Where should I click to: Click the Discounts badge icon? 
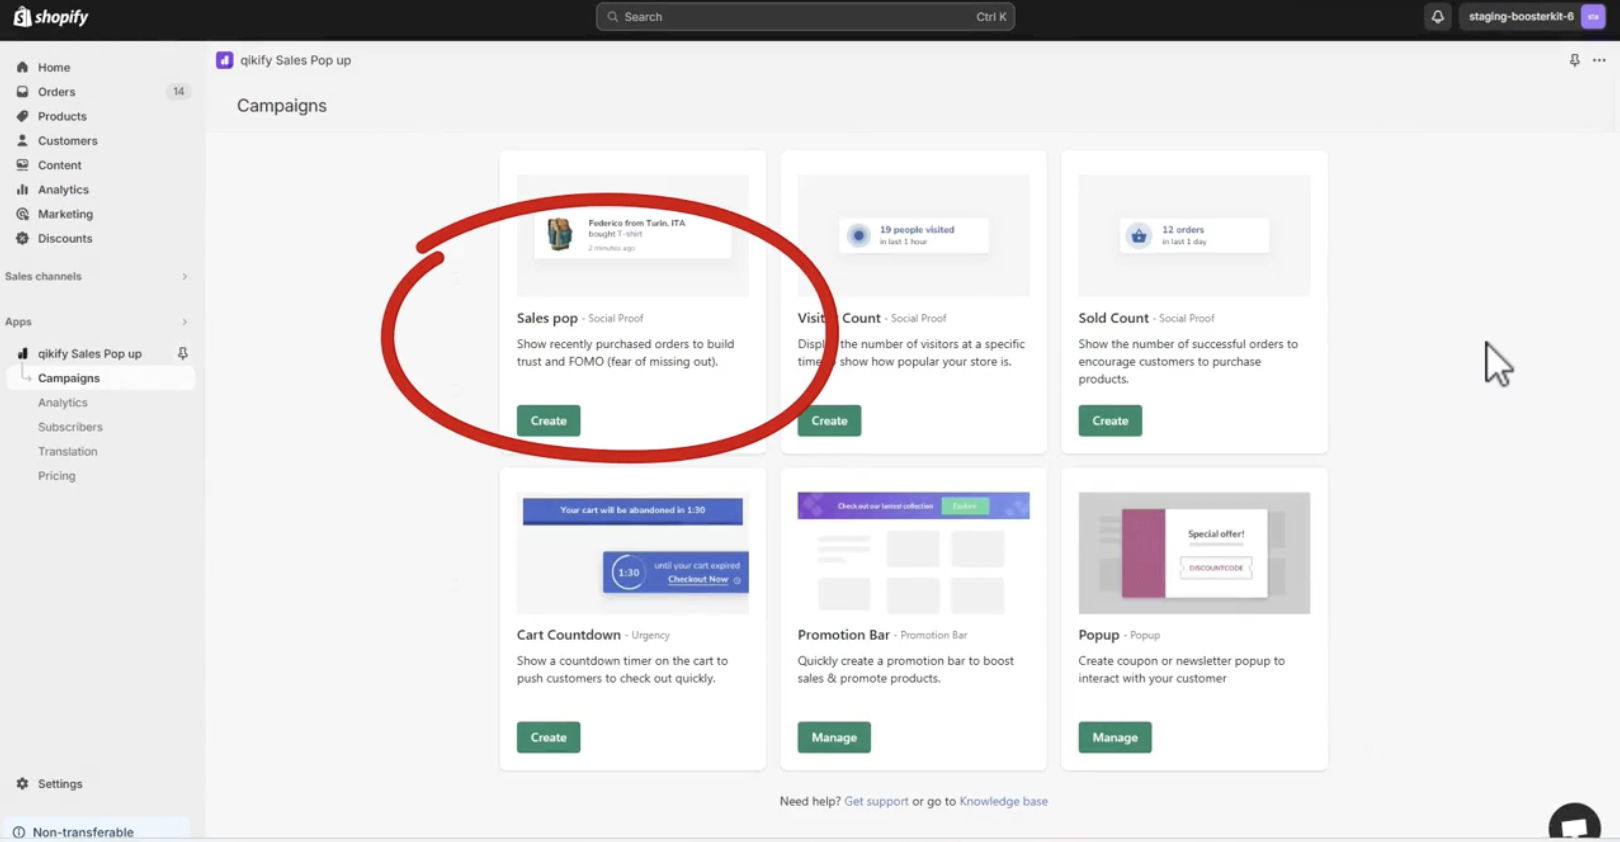click(22, 238)
